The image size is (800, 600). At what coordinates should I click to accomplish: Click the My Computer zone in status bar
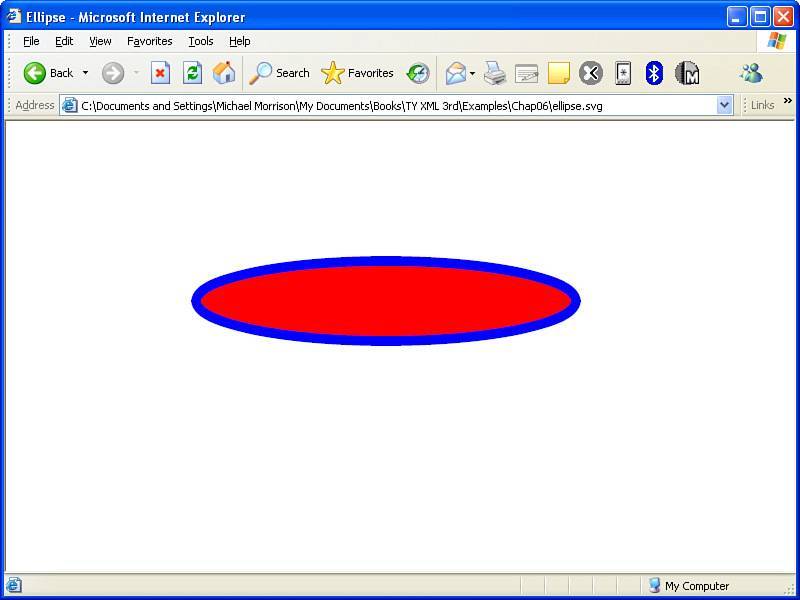point(688,586)
